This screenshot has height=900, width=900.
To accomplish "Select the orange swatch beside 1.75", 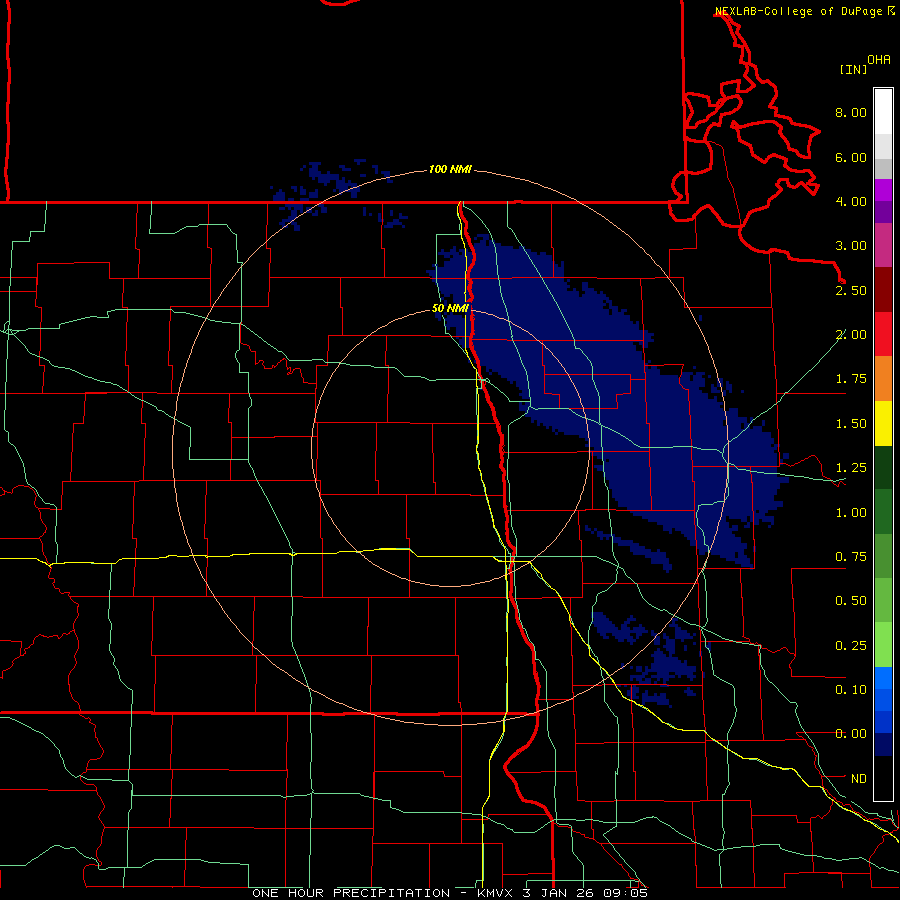I will (883, 379).
